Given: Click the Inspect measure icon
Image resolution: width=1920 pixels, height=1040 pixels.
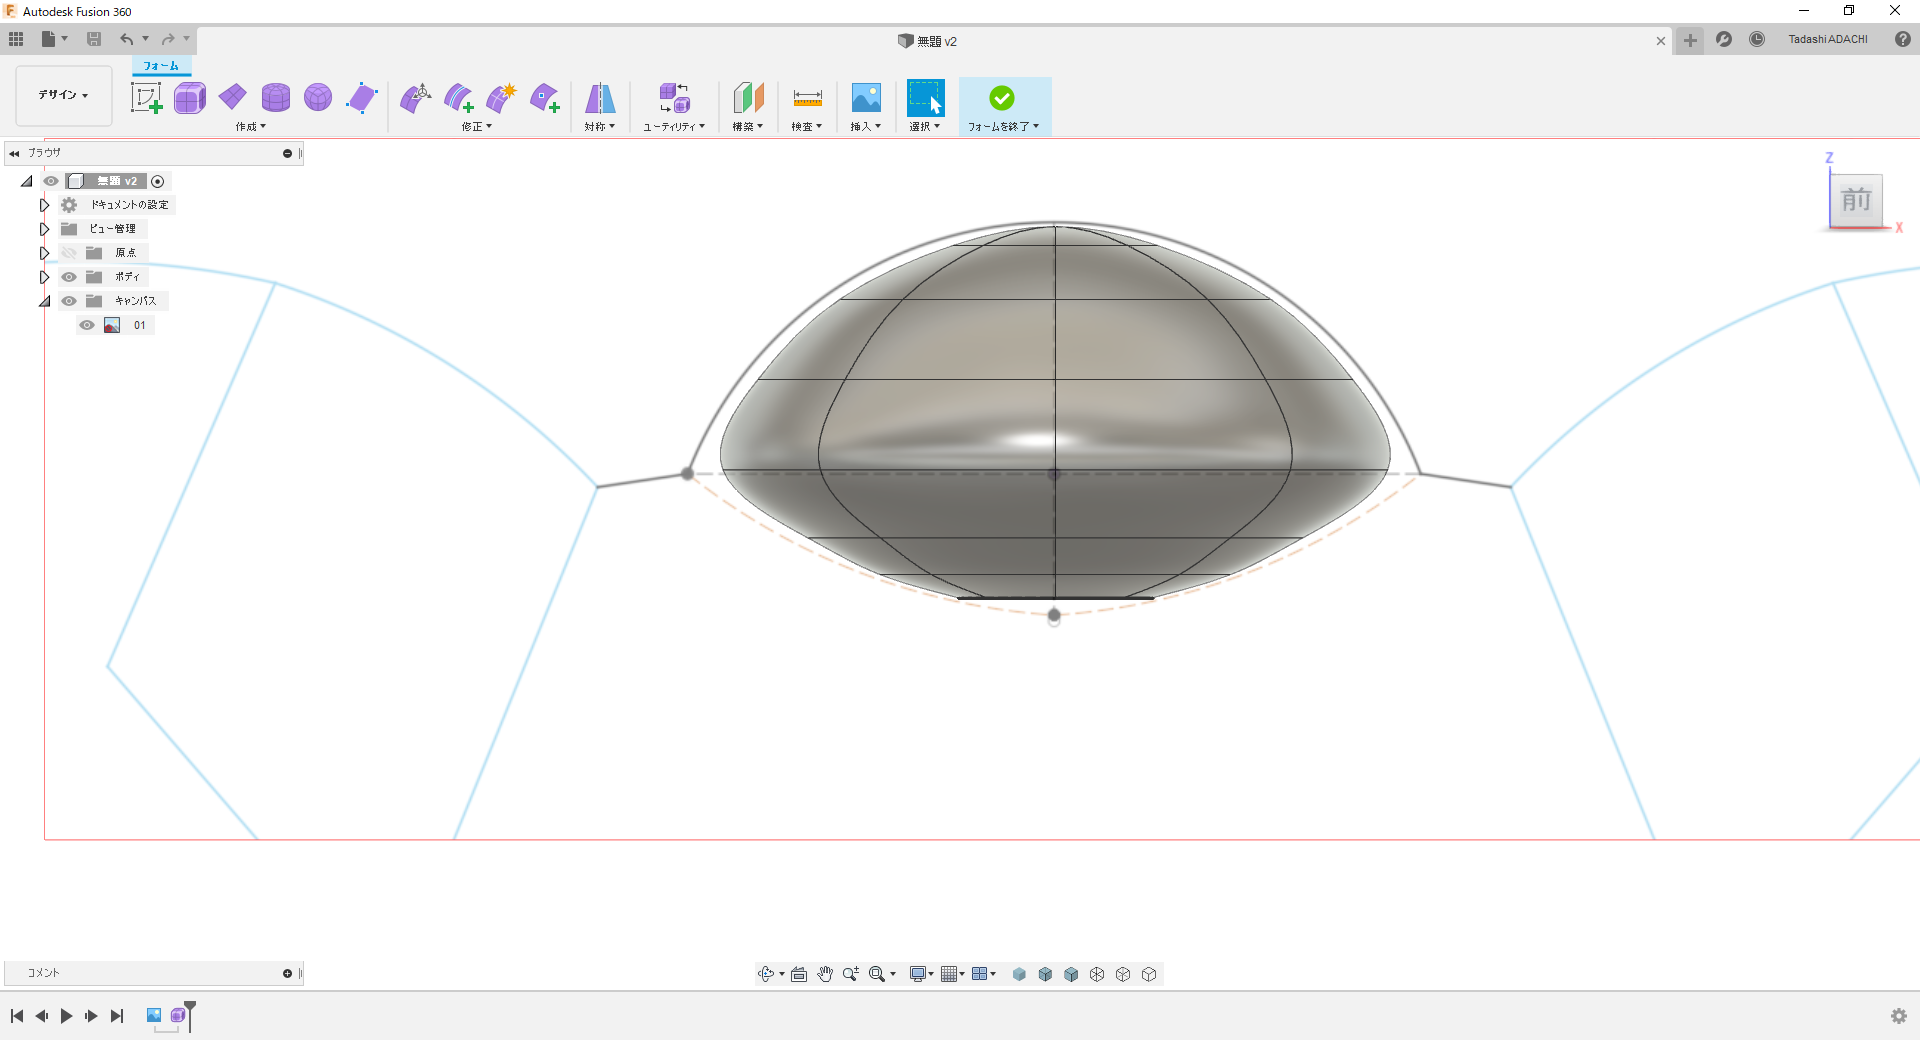Looking at the screenshot, I should [807, 98].
